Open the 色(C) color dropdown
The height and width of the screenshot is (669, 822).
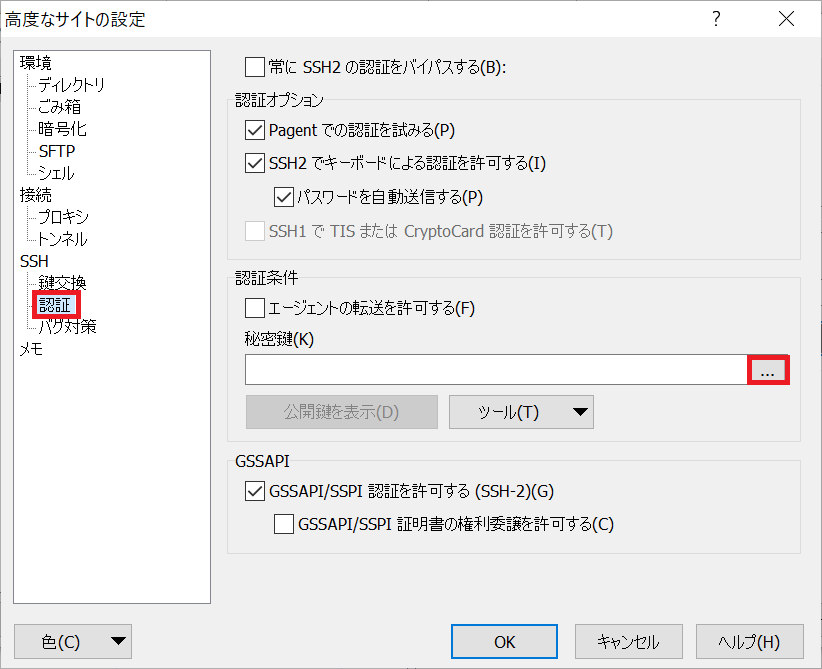[x=73, y=642]
